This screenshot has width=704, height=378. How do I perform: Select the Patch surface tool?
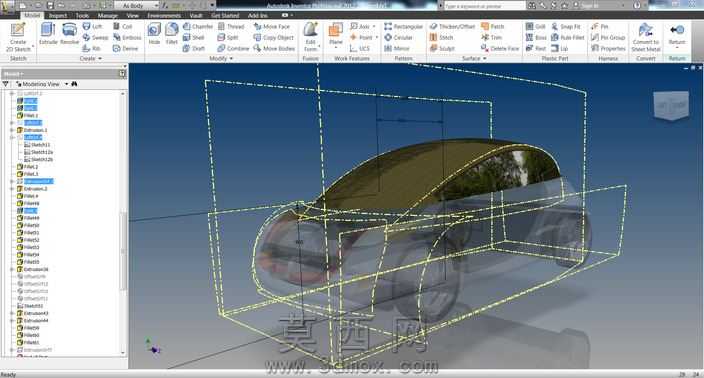tap(493, 27)
